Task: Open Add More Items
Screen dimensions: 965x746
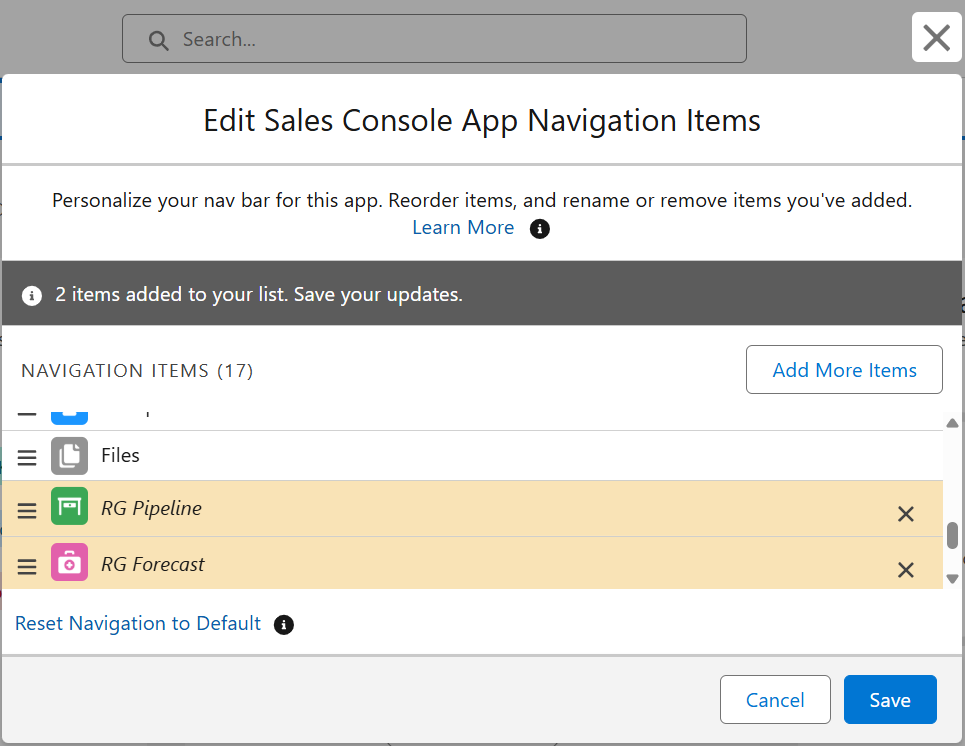Action: pyautogui.click(x=844, y=369)
